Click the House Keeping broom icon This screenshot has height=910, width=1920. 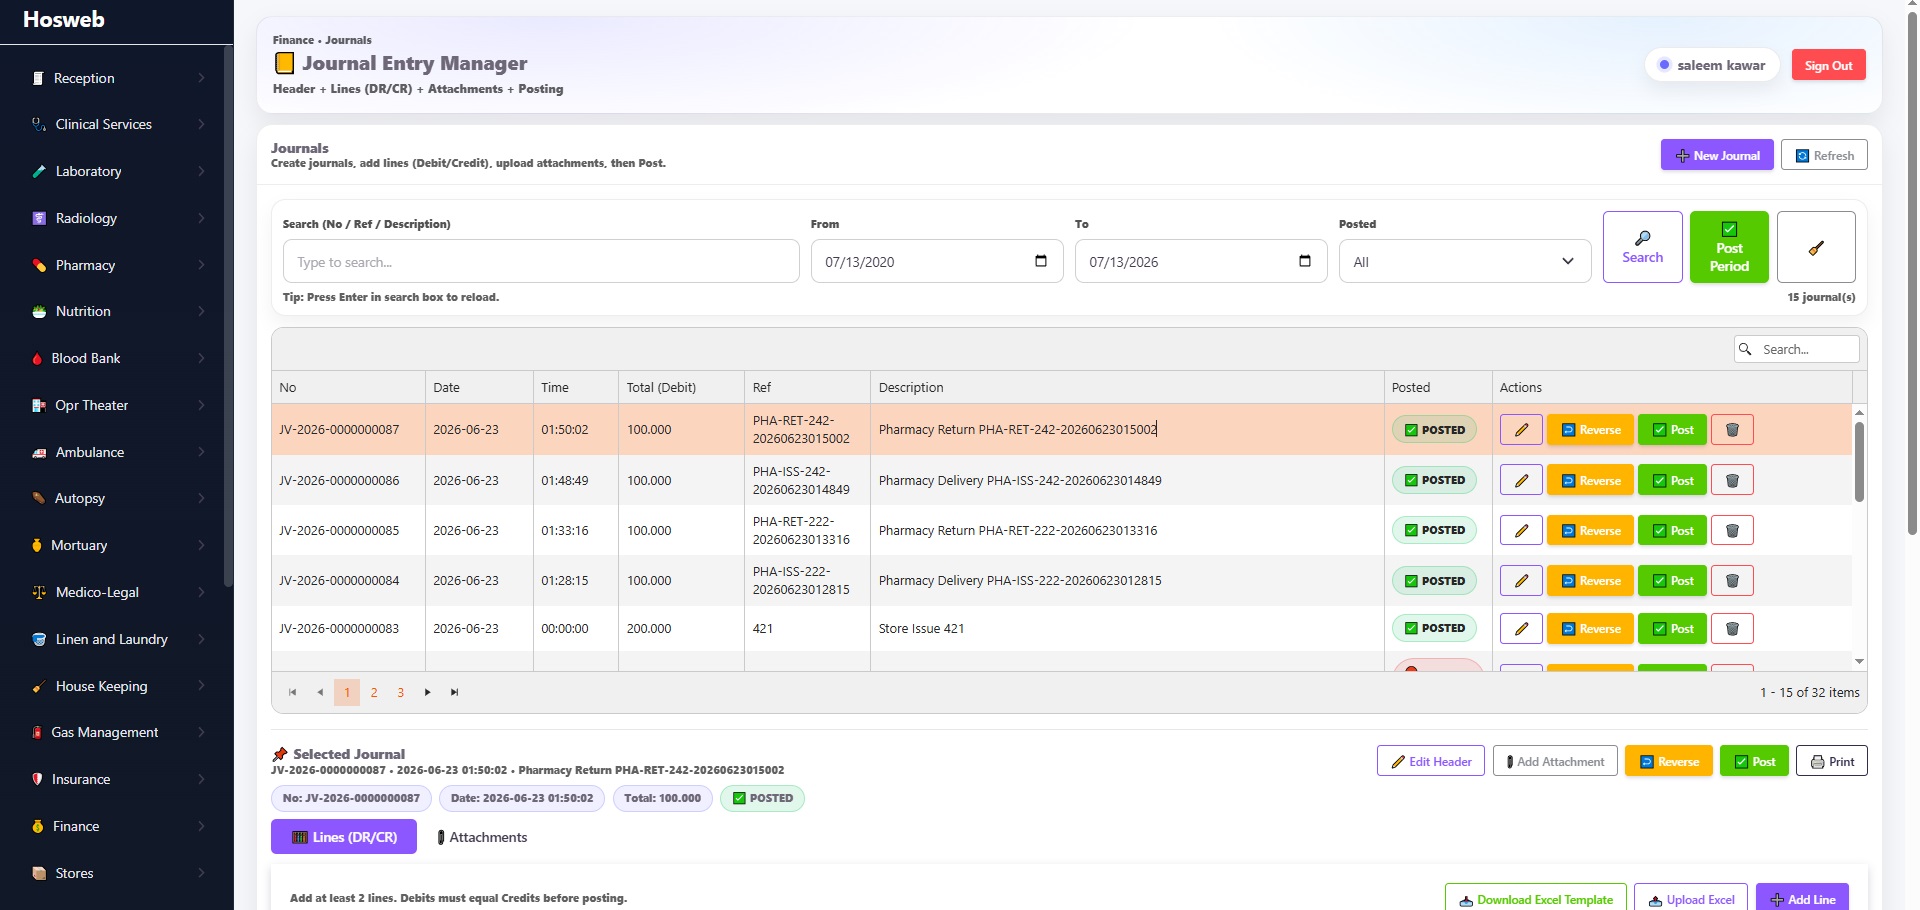pos(39,687)
